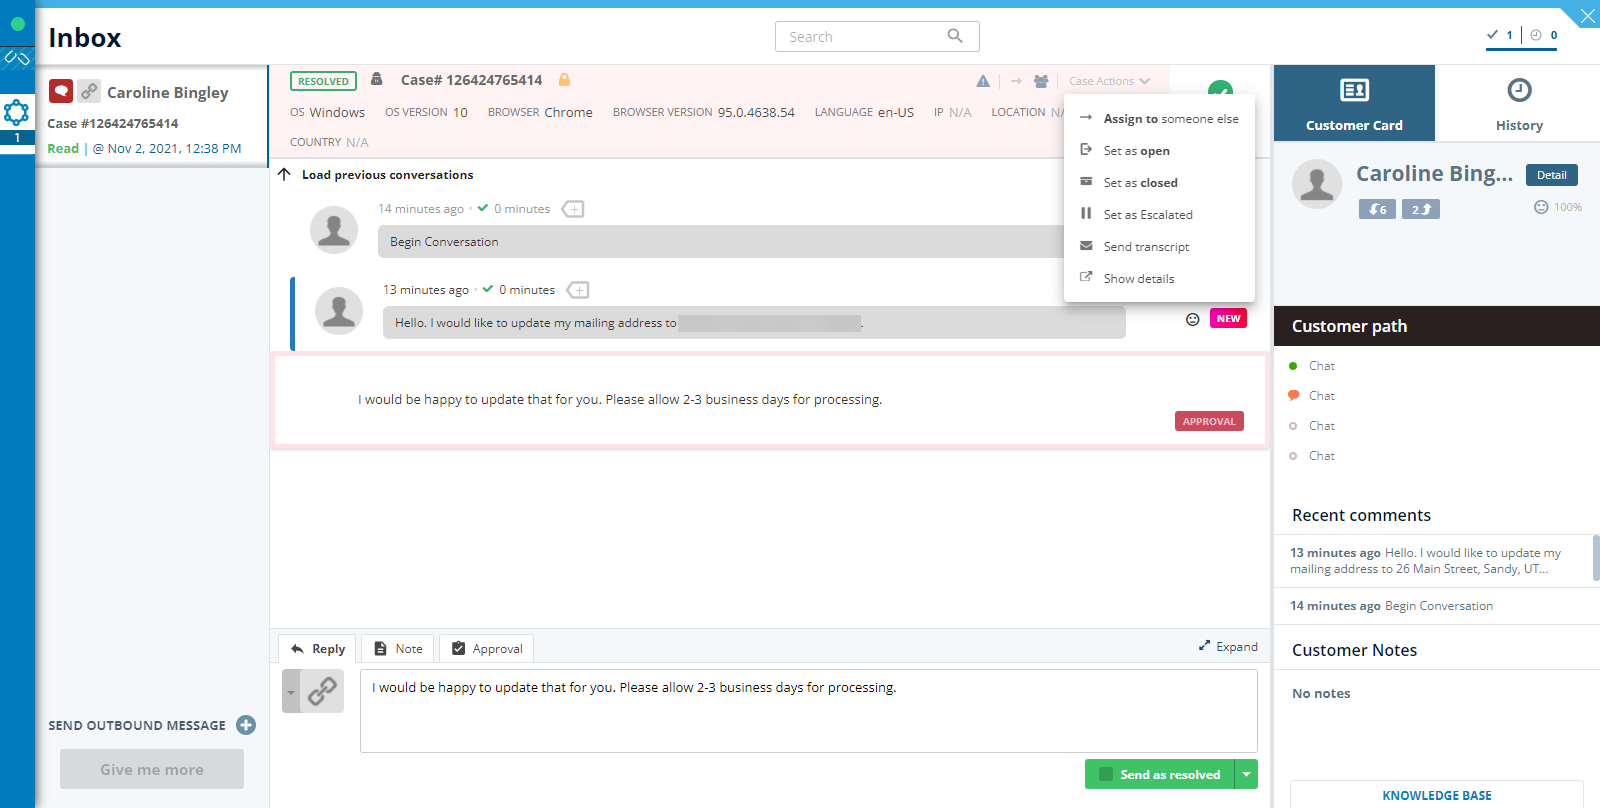Click Send as resolved button
The image size is (1600, 808).
(x=1160, y=774)
